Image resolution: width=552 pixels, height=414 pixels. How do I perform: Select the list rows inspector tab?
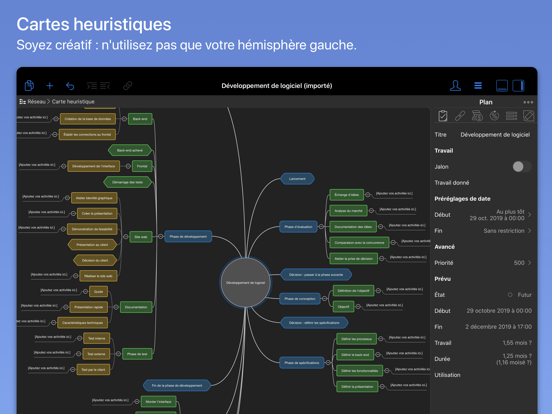(511, 115)
